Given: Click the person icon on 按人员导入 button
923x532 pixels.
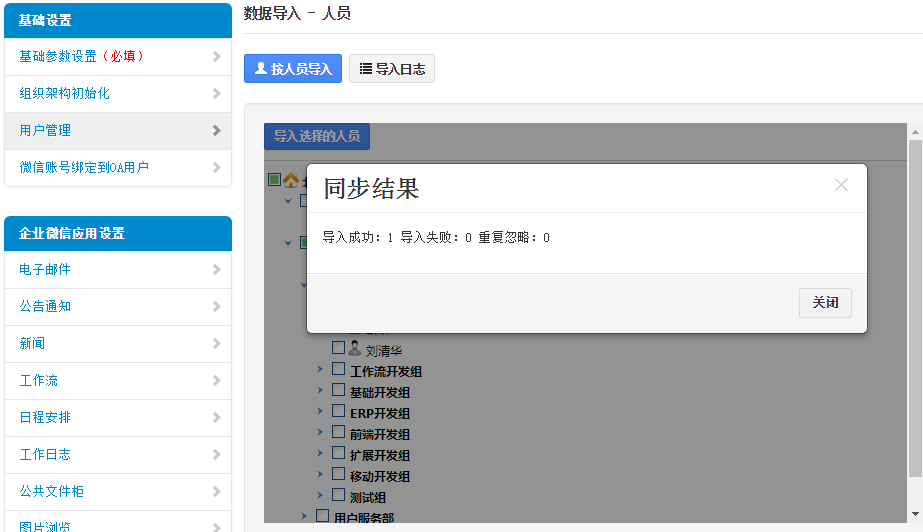Looking at the screenshot, I should [261, 69].
